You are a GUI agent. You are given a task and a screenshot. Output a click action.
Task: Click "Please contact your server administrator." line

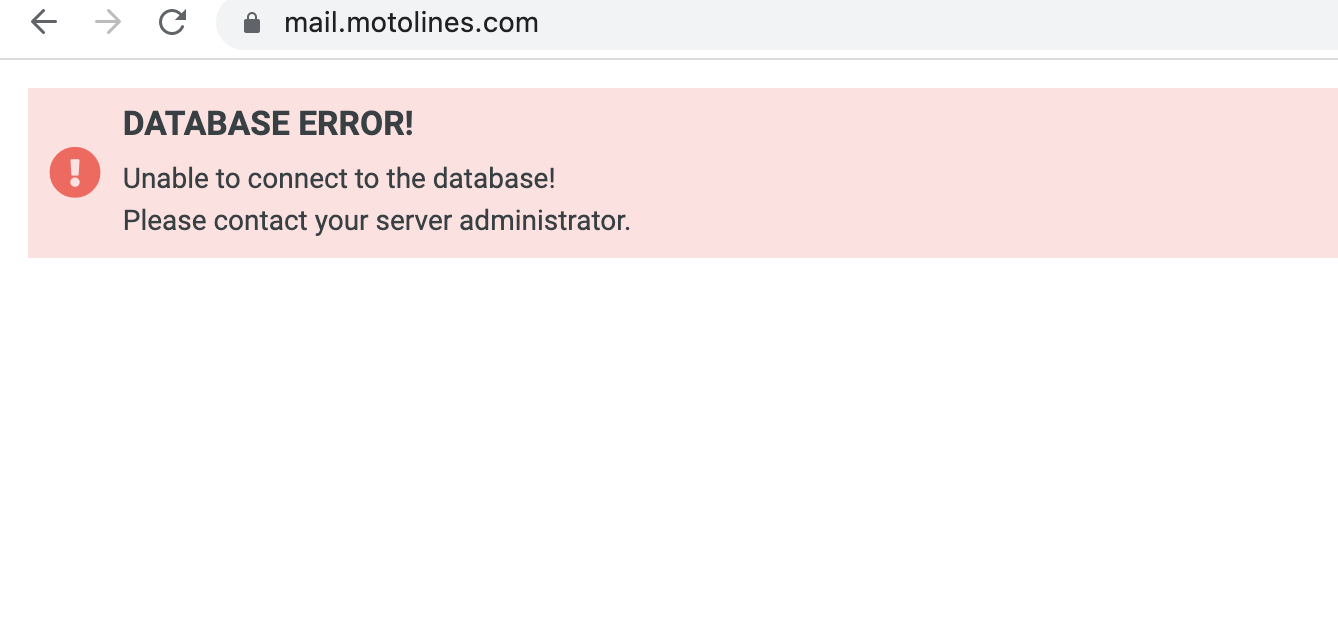tap(376, 220)
